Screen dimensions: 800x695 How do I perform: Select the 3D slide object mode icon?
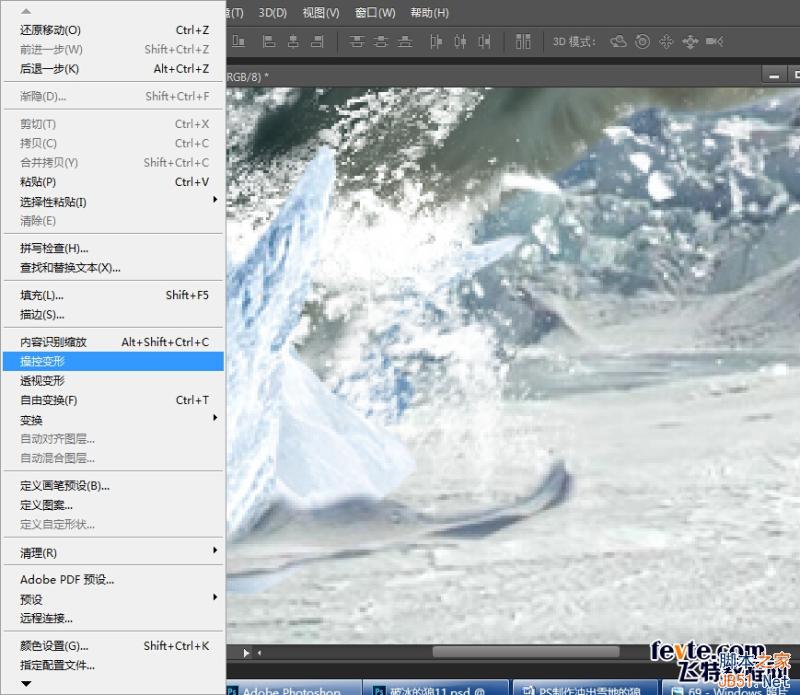[x=690, y=41]
